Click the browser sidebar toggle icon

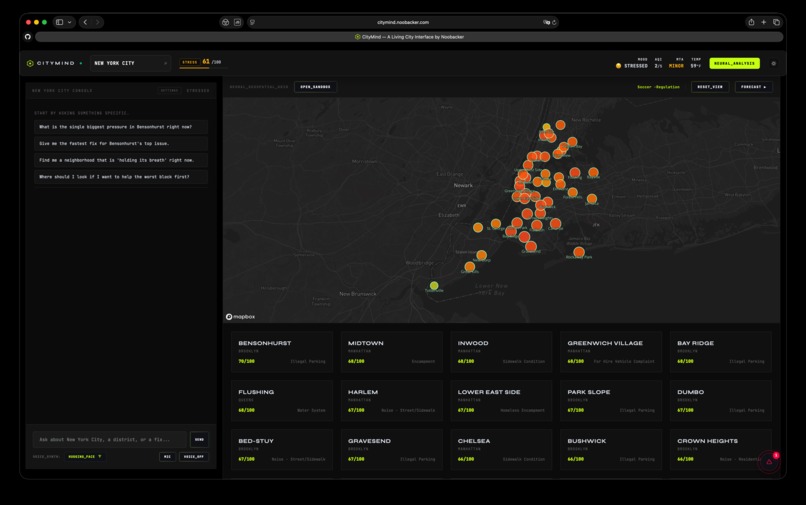60,22
